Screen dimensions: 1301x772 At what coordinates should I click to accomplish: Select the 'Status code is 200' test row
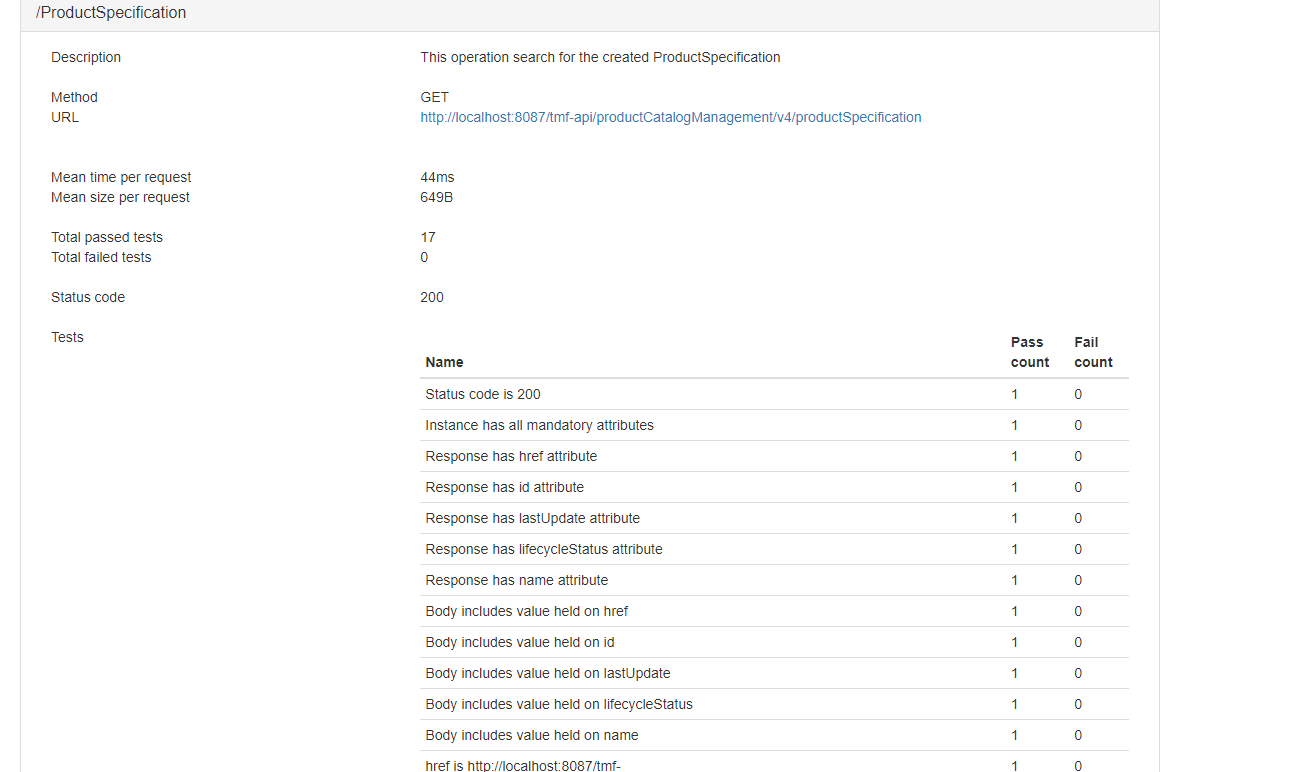coord(483,394)
